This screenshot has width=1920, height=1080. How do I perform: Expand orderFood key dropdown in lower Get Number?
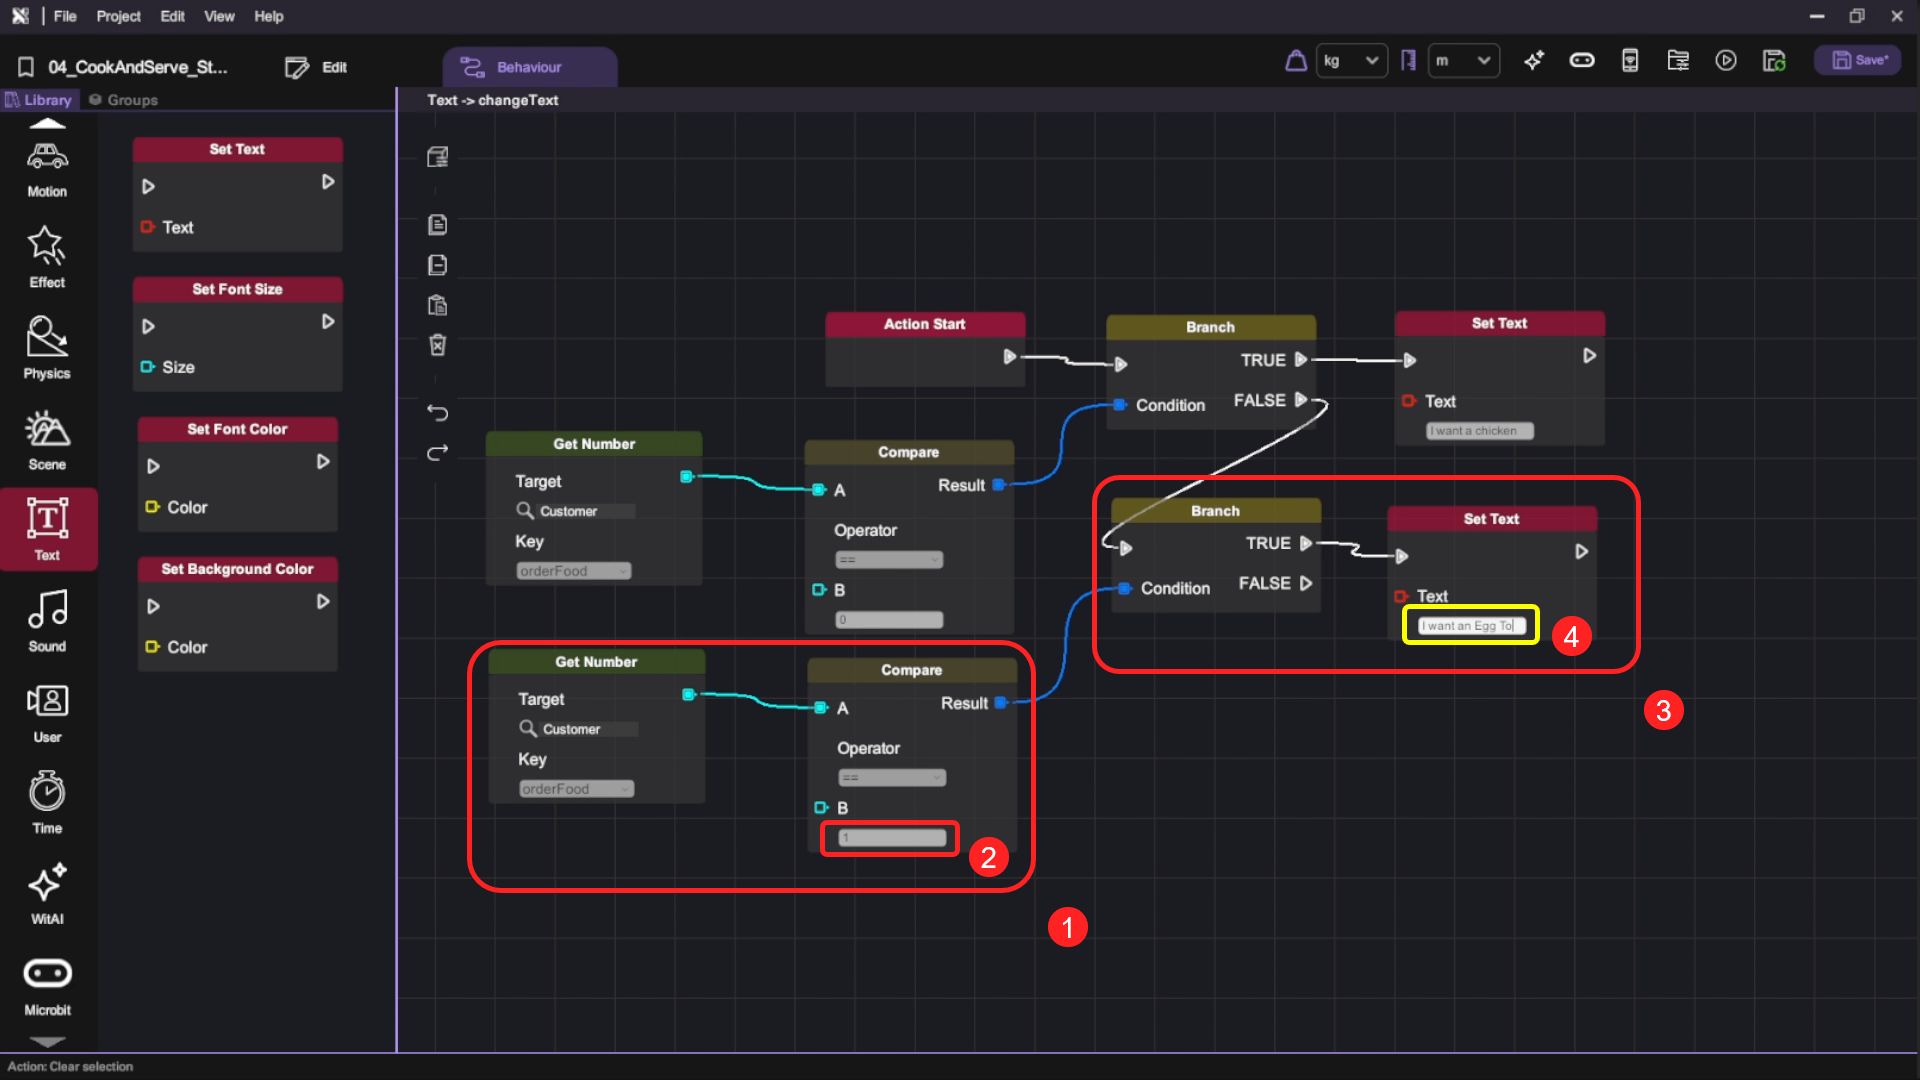[x=576, y=789]
